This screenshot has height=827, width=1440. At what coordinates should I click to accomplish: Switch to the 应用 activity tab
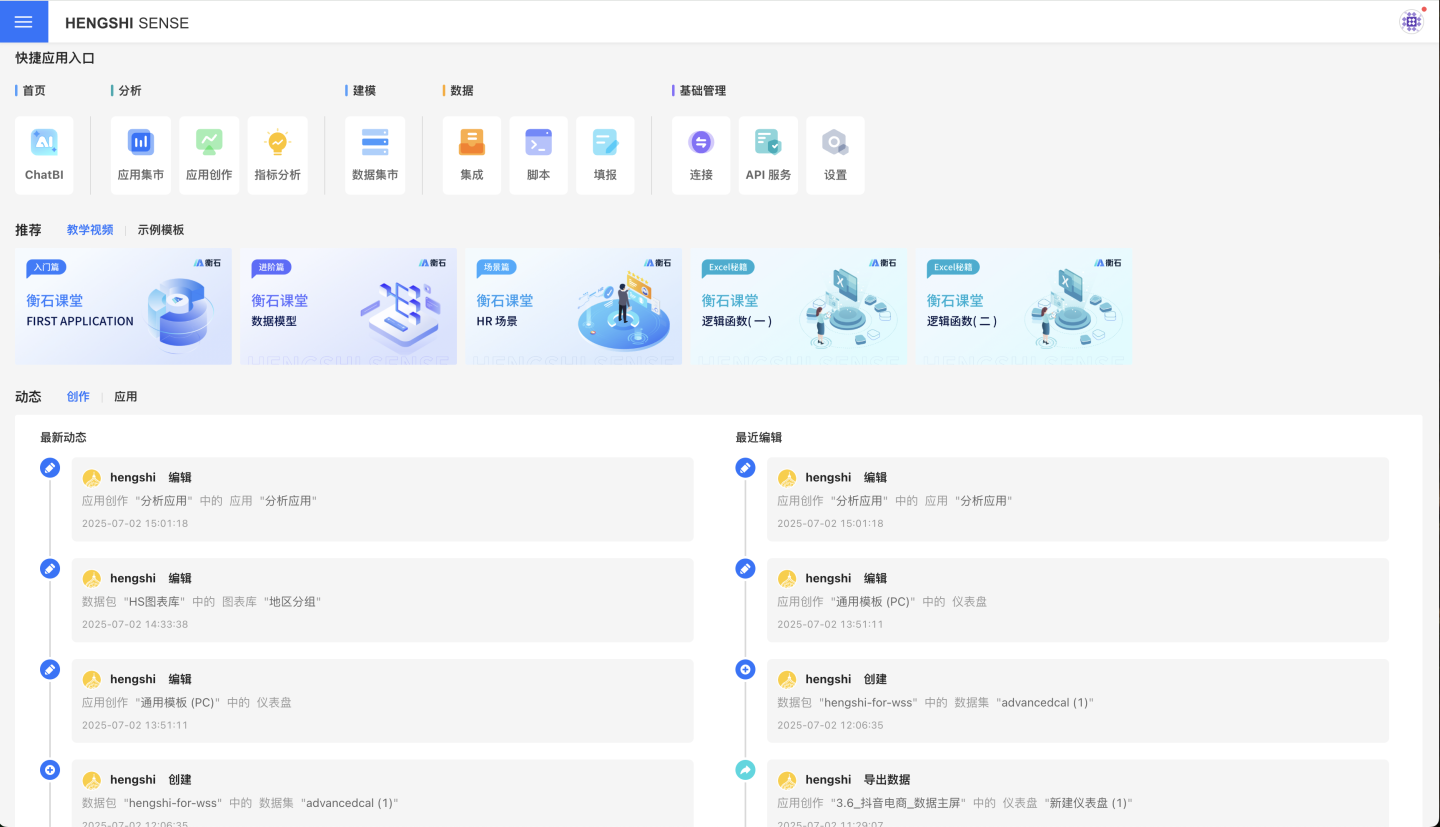pos(126,397)
